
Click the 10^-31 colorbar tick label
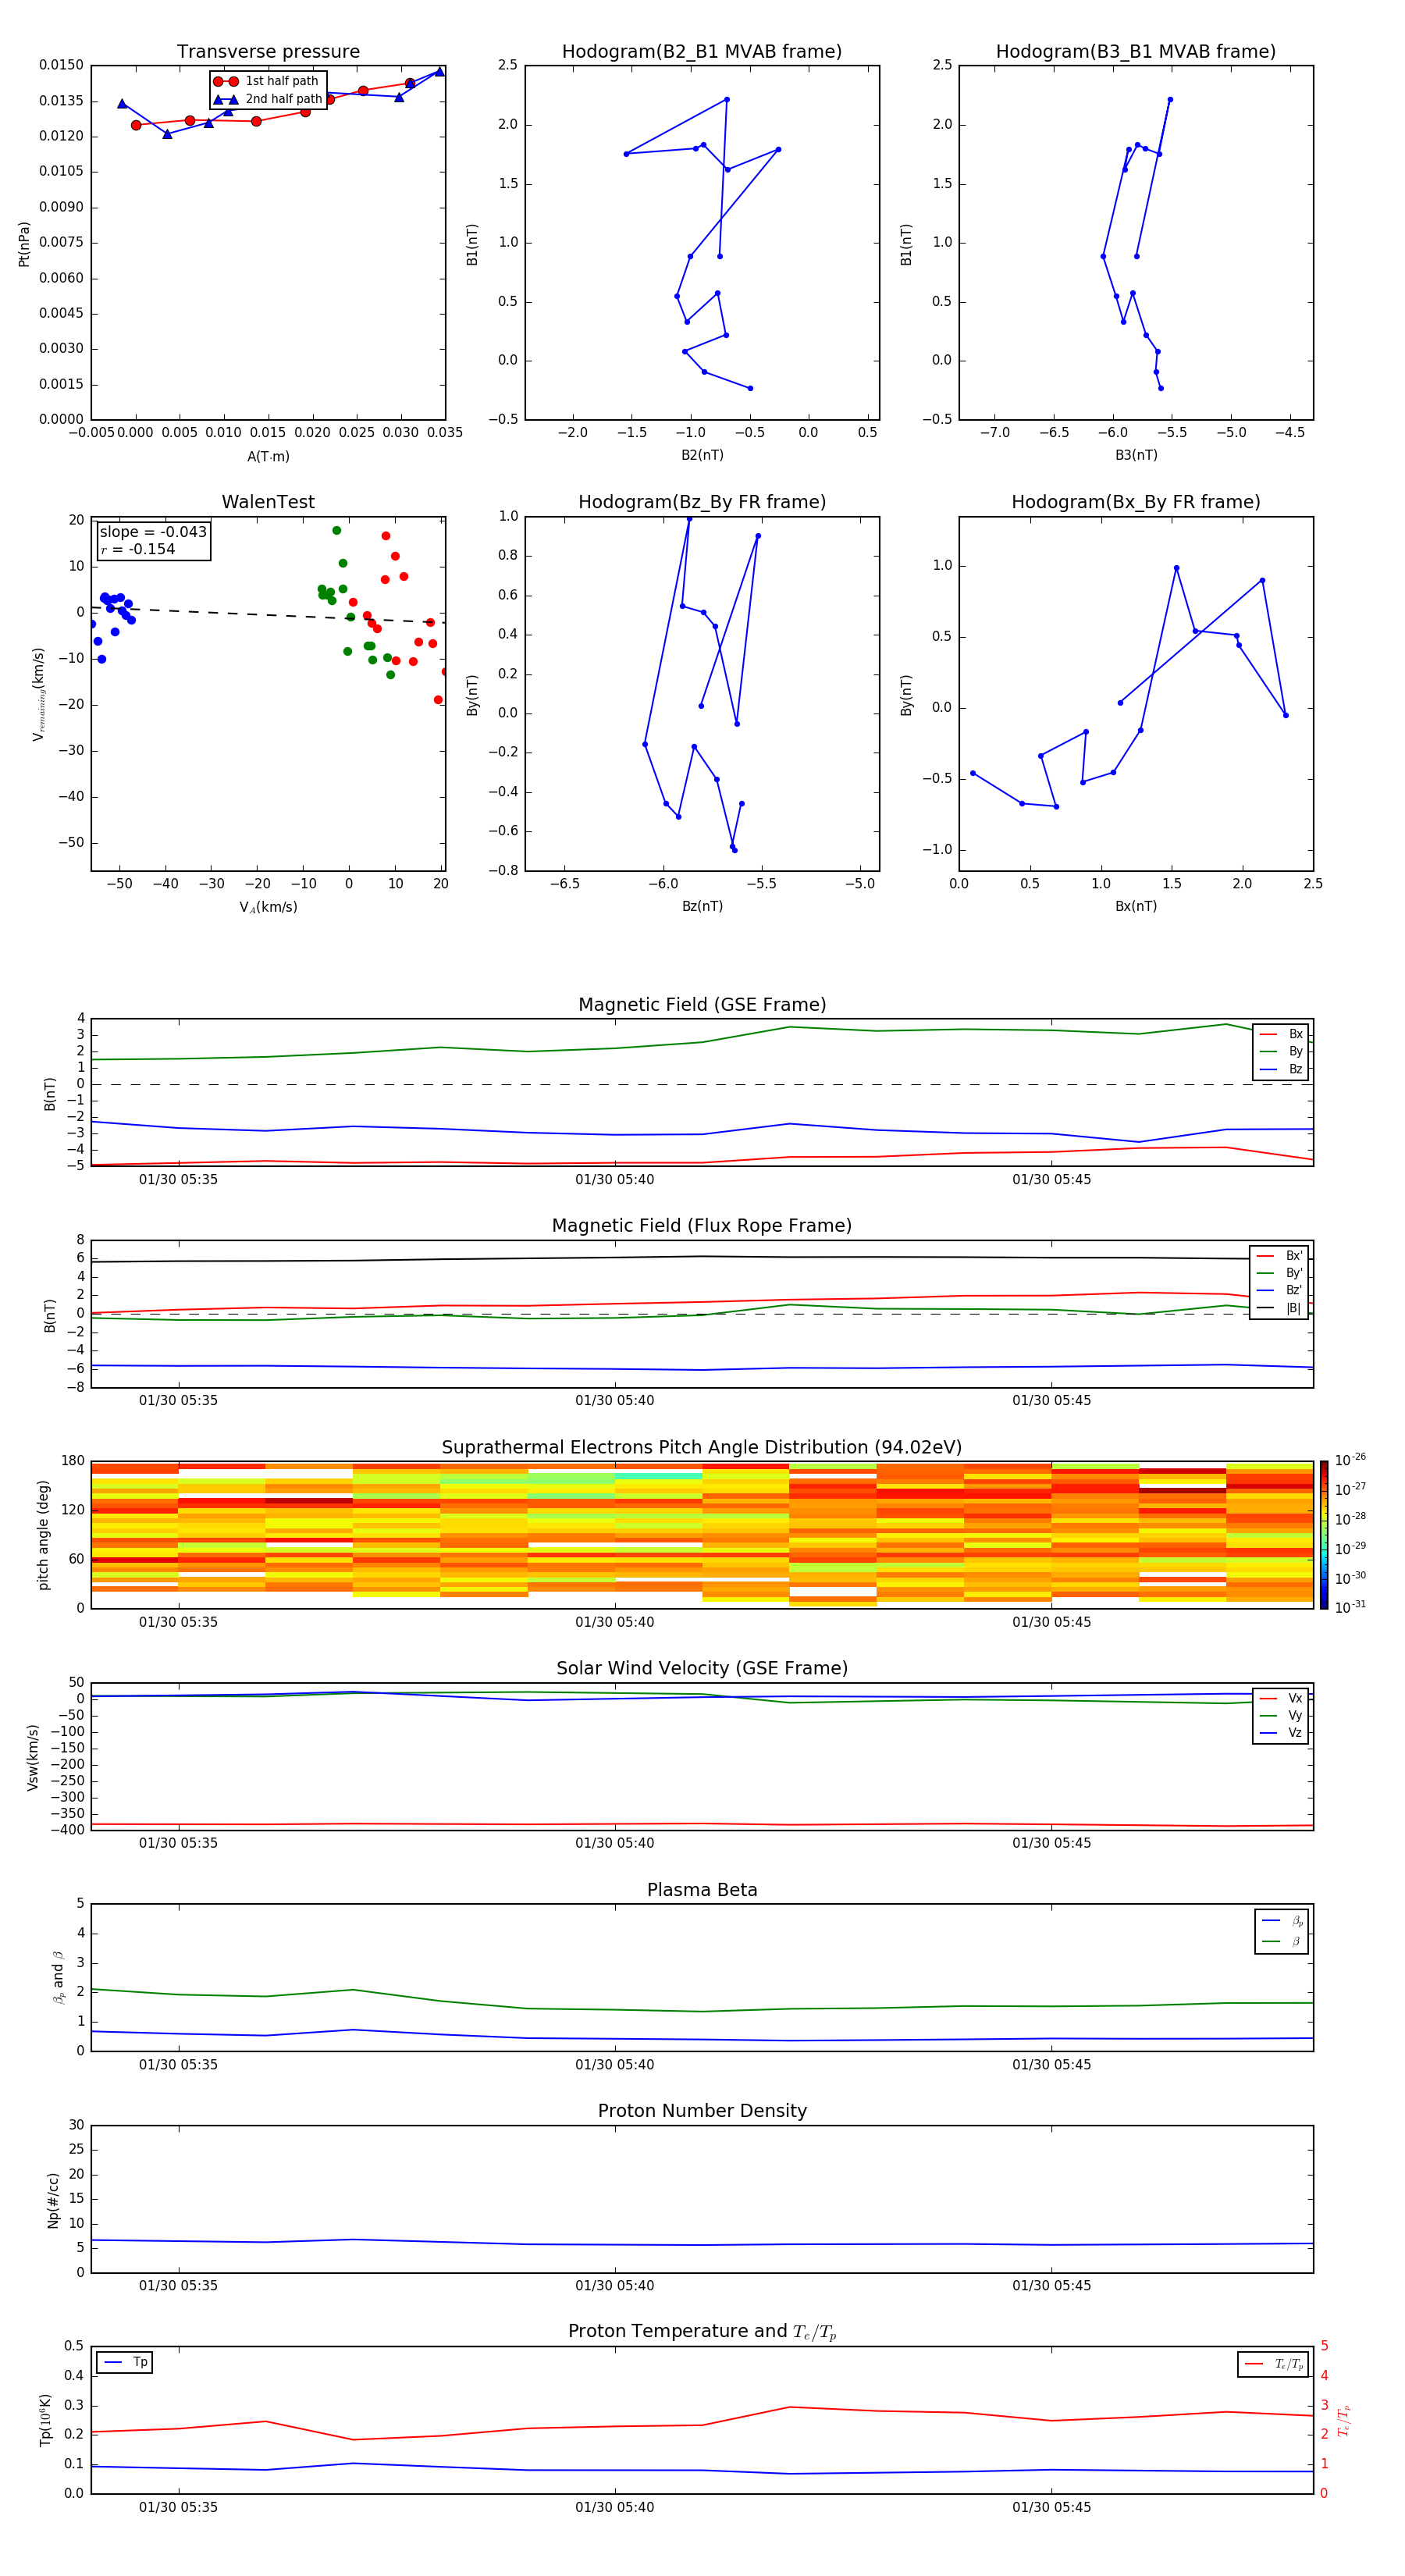(1350, 1607)
